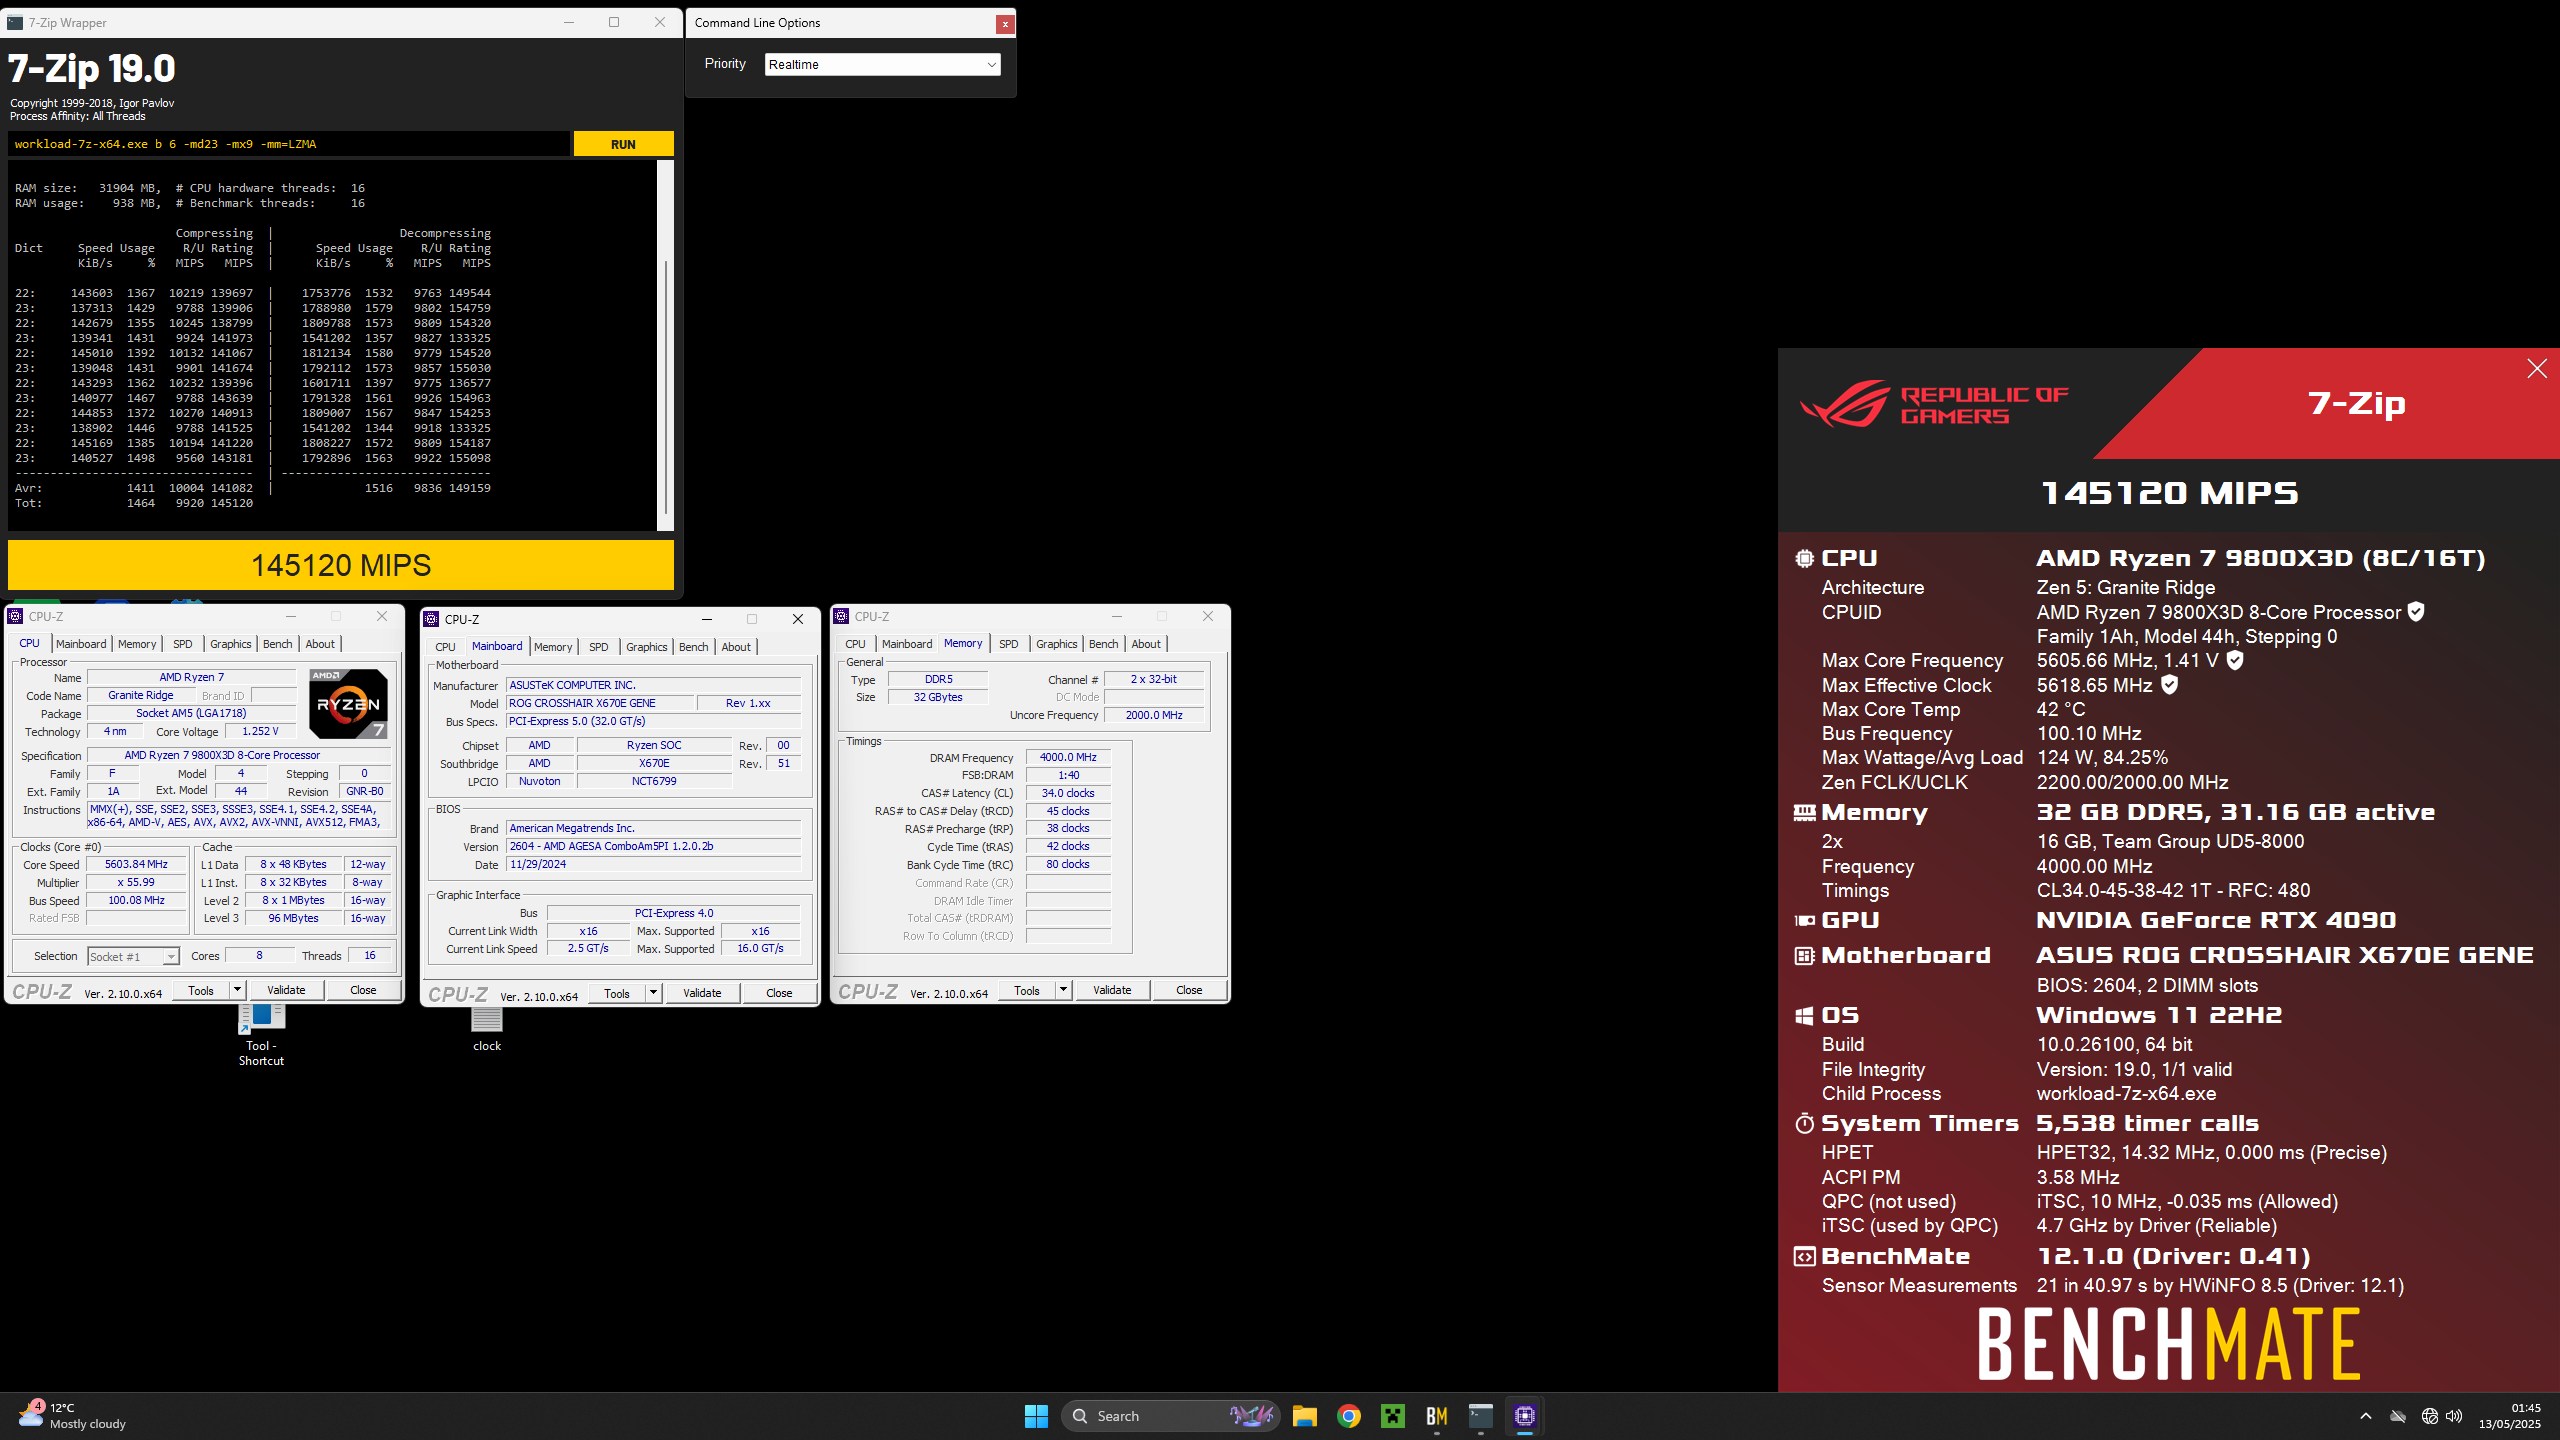Open the Socket #1 selection dropdown
This screenshot has height=1440, width=2560.
[133, 957]
